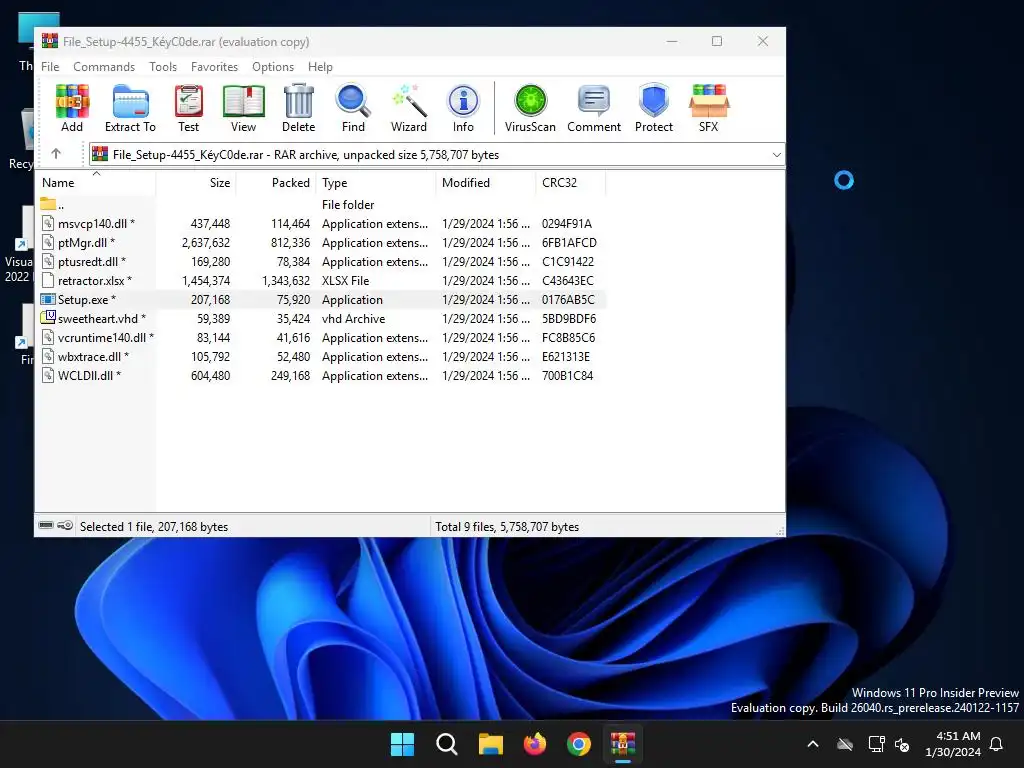Click the Add toolbar icon
This screenshot has width=1024, height=768.
[x=72, y=108]
